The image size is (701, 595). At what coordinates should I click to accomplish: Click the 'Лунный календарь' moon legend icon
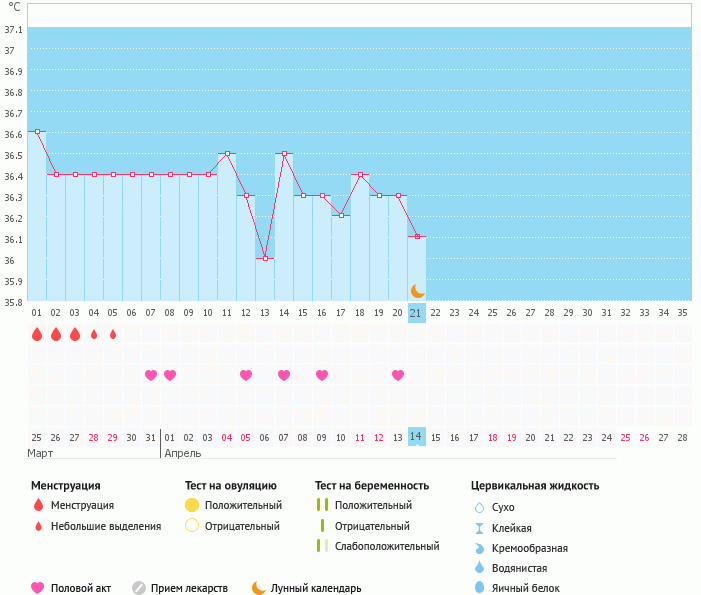259,588
